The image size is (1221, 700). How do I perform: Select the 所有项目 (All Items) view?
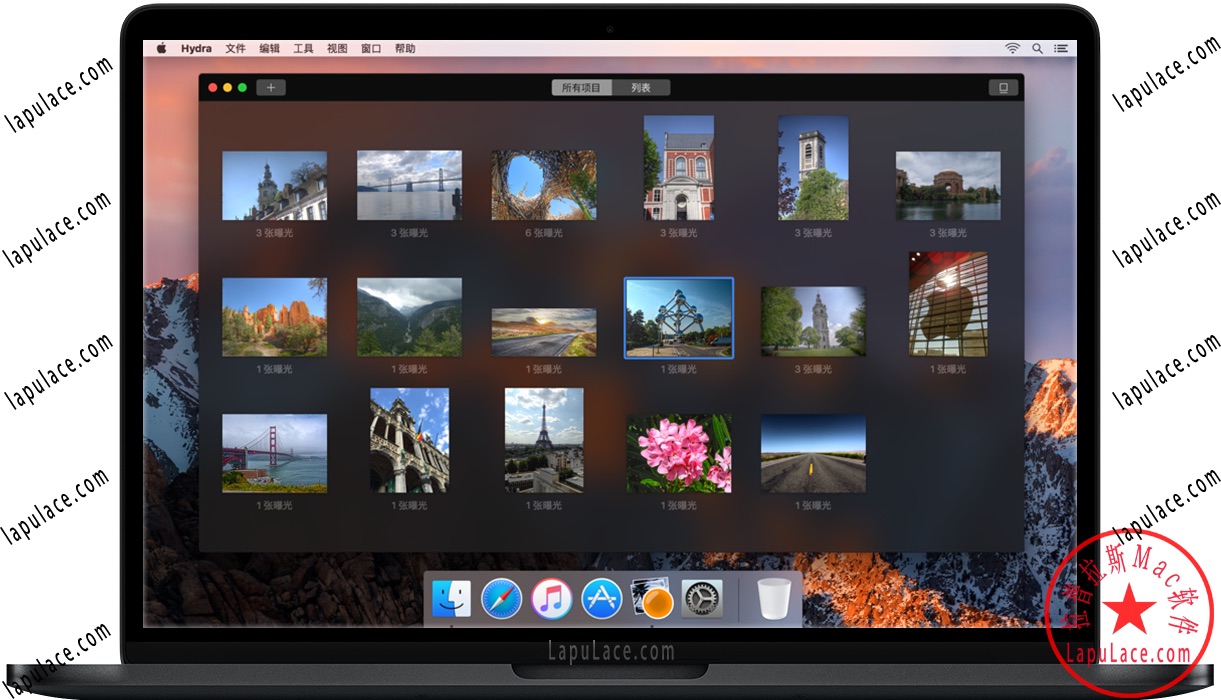point(581,87)
